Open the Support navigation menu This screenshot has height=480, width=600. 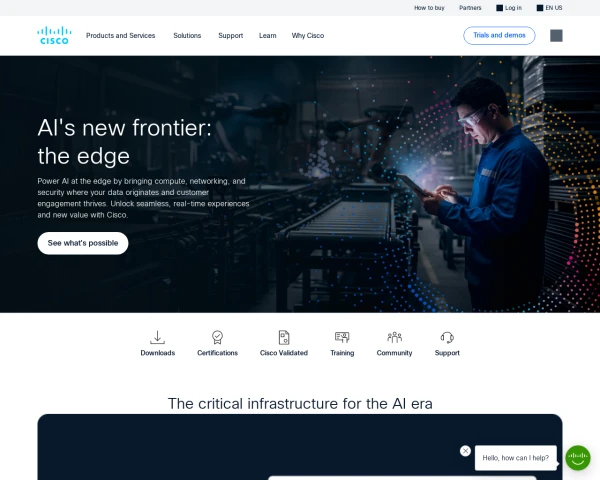point(231,36)
